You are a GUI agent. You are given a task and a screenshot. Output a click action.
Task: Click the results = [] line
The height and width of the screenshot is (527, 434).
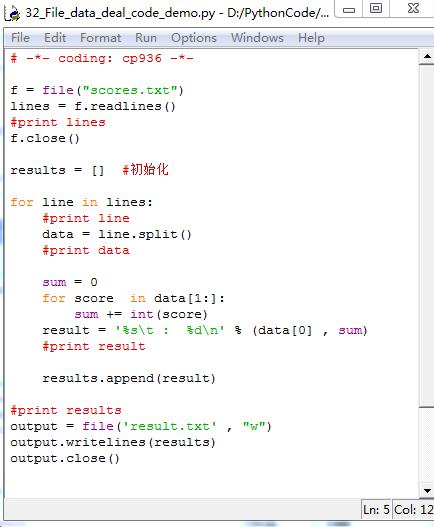(x=57, y=170)
